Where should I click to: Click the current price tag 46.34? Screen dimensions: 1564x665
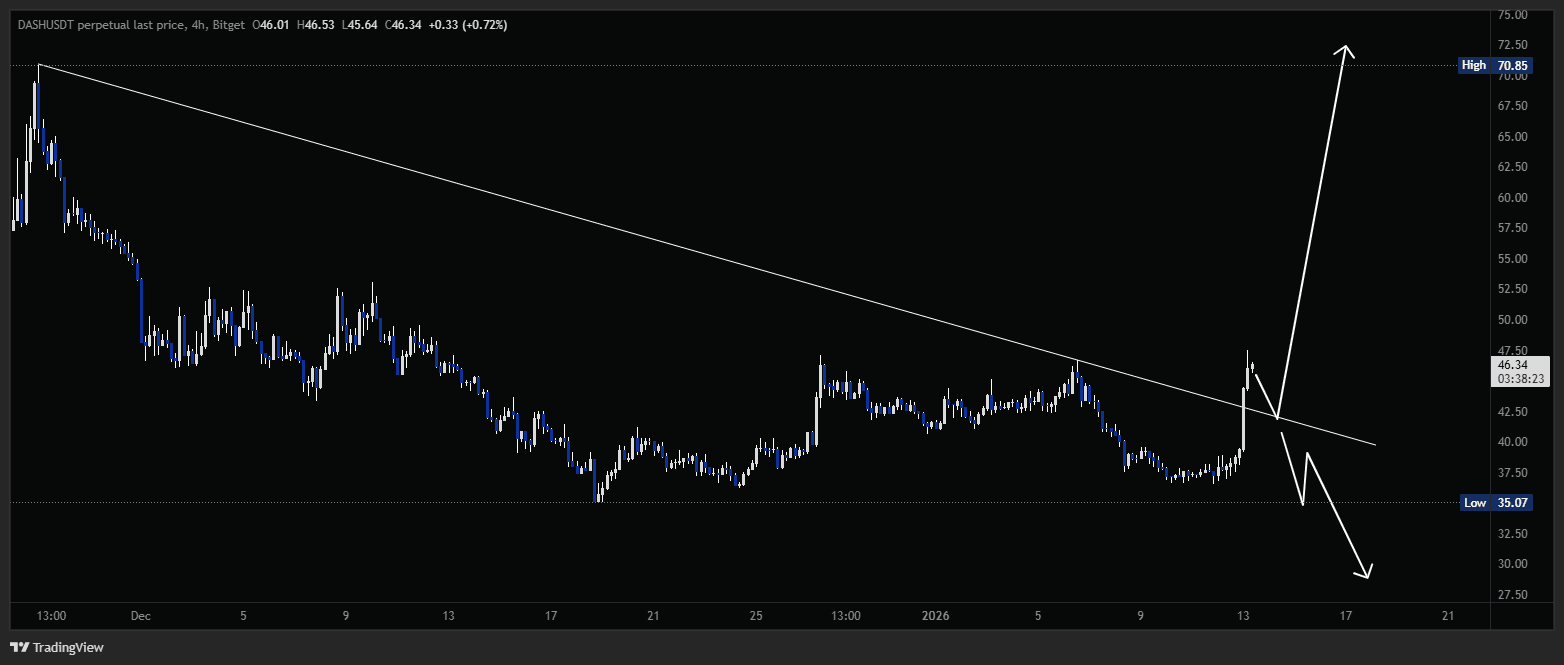pyautogui.click(x=1522, y=365)
